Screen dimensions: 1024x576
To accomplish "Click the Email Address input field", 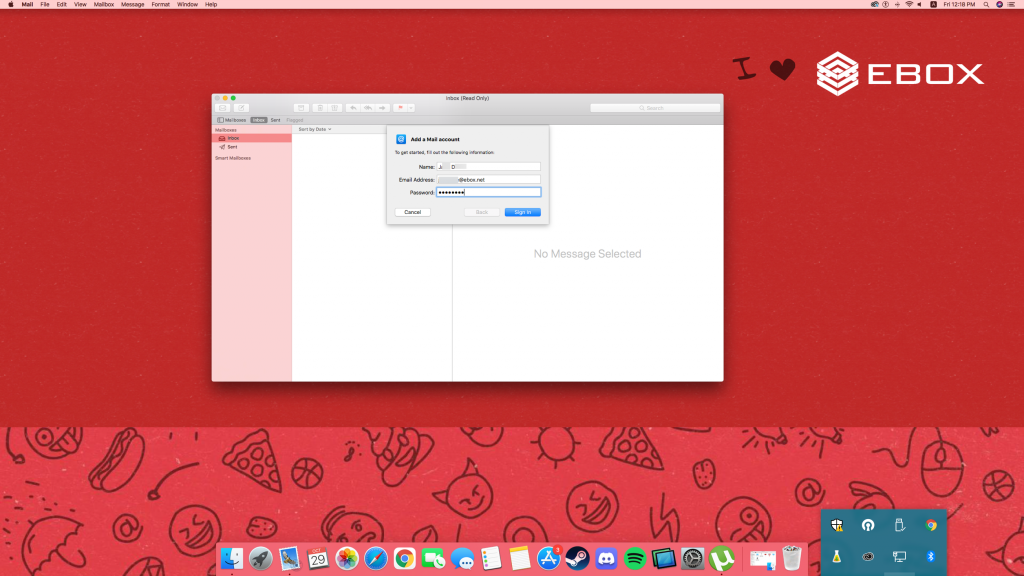I will pyautogui.click(x=489, y=179).
